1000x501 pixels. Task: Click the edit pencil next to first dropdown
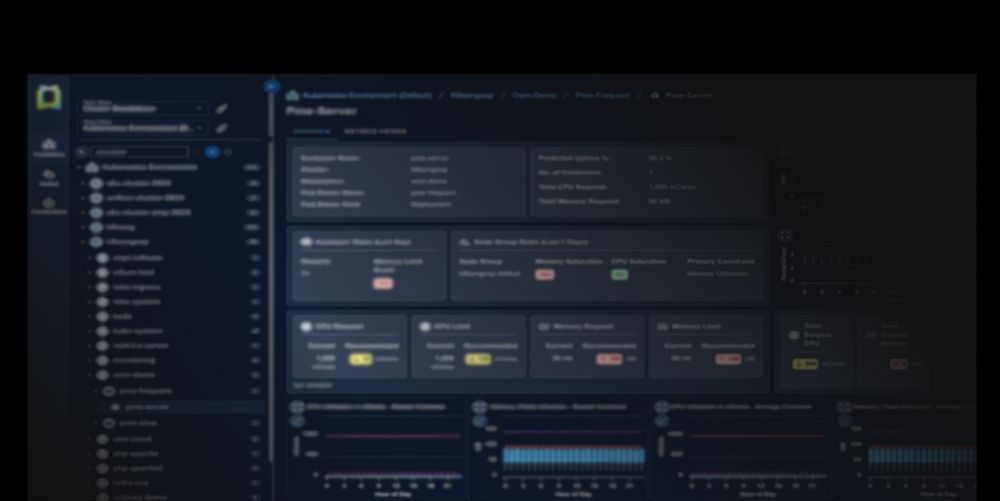coord(222,108)
